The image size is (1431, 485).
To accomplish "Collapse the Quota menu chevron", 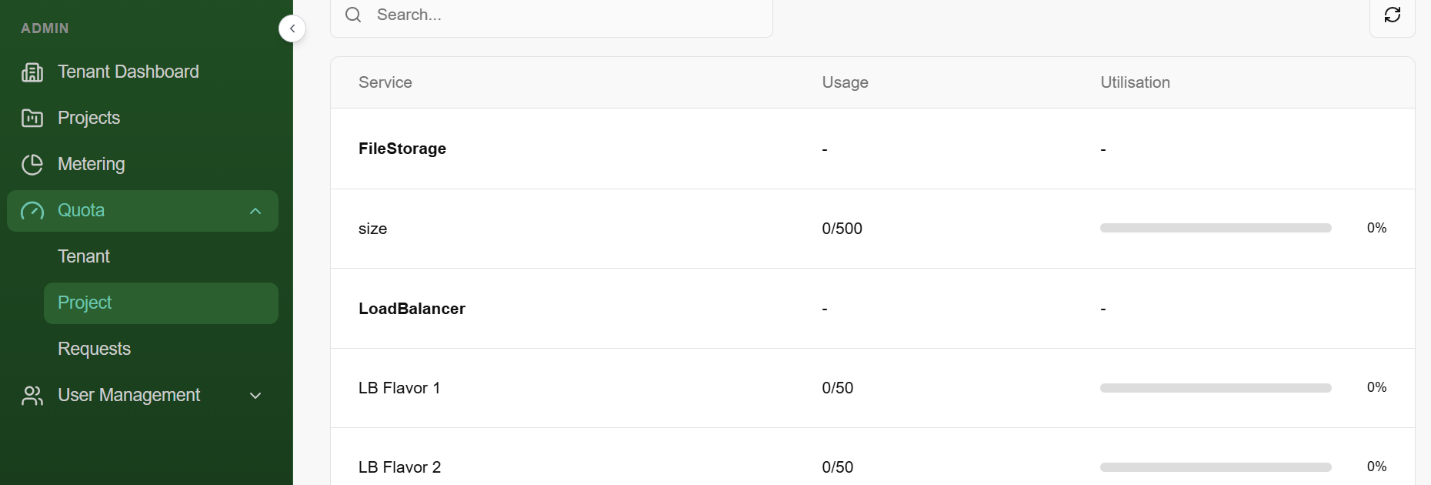I will tap(255, 211).
